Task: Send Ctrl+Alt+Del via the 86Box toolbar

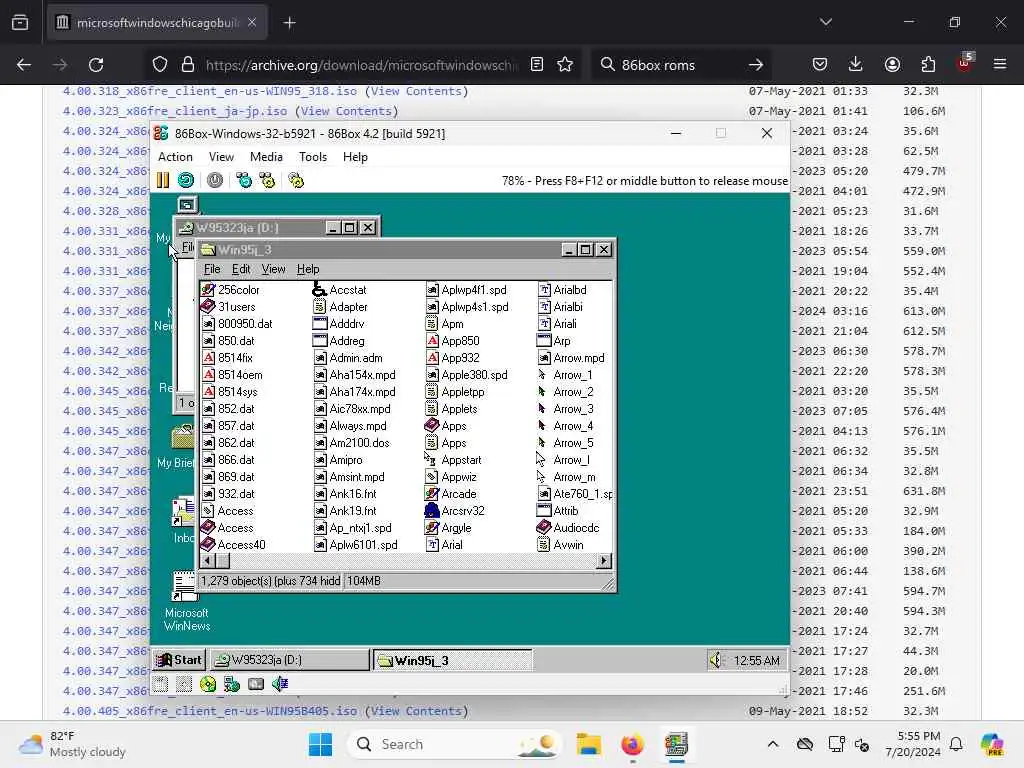Action: [x=244, y=180]
